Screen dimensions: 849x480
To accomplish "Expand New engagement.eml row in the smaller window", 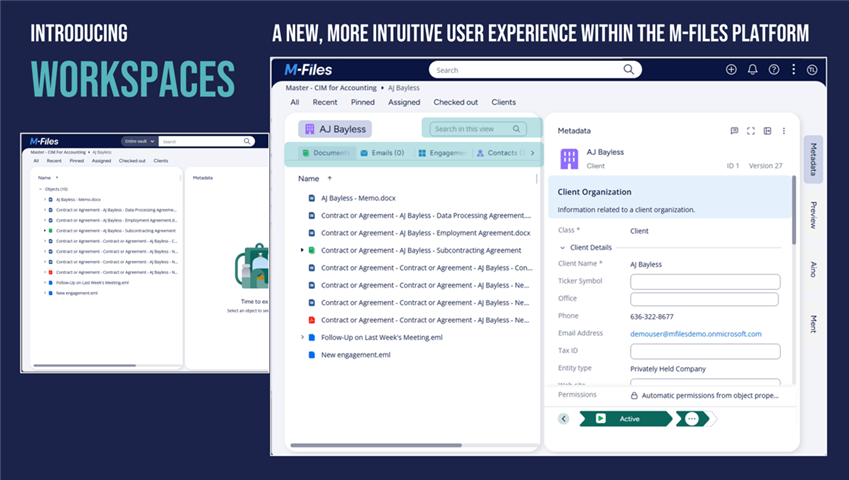I will (x=45, y=293).
